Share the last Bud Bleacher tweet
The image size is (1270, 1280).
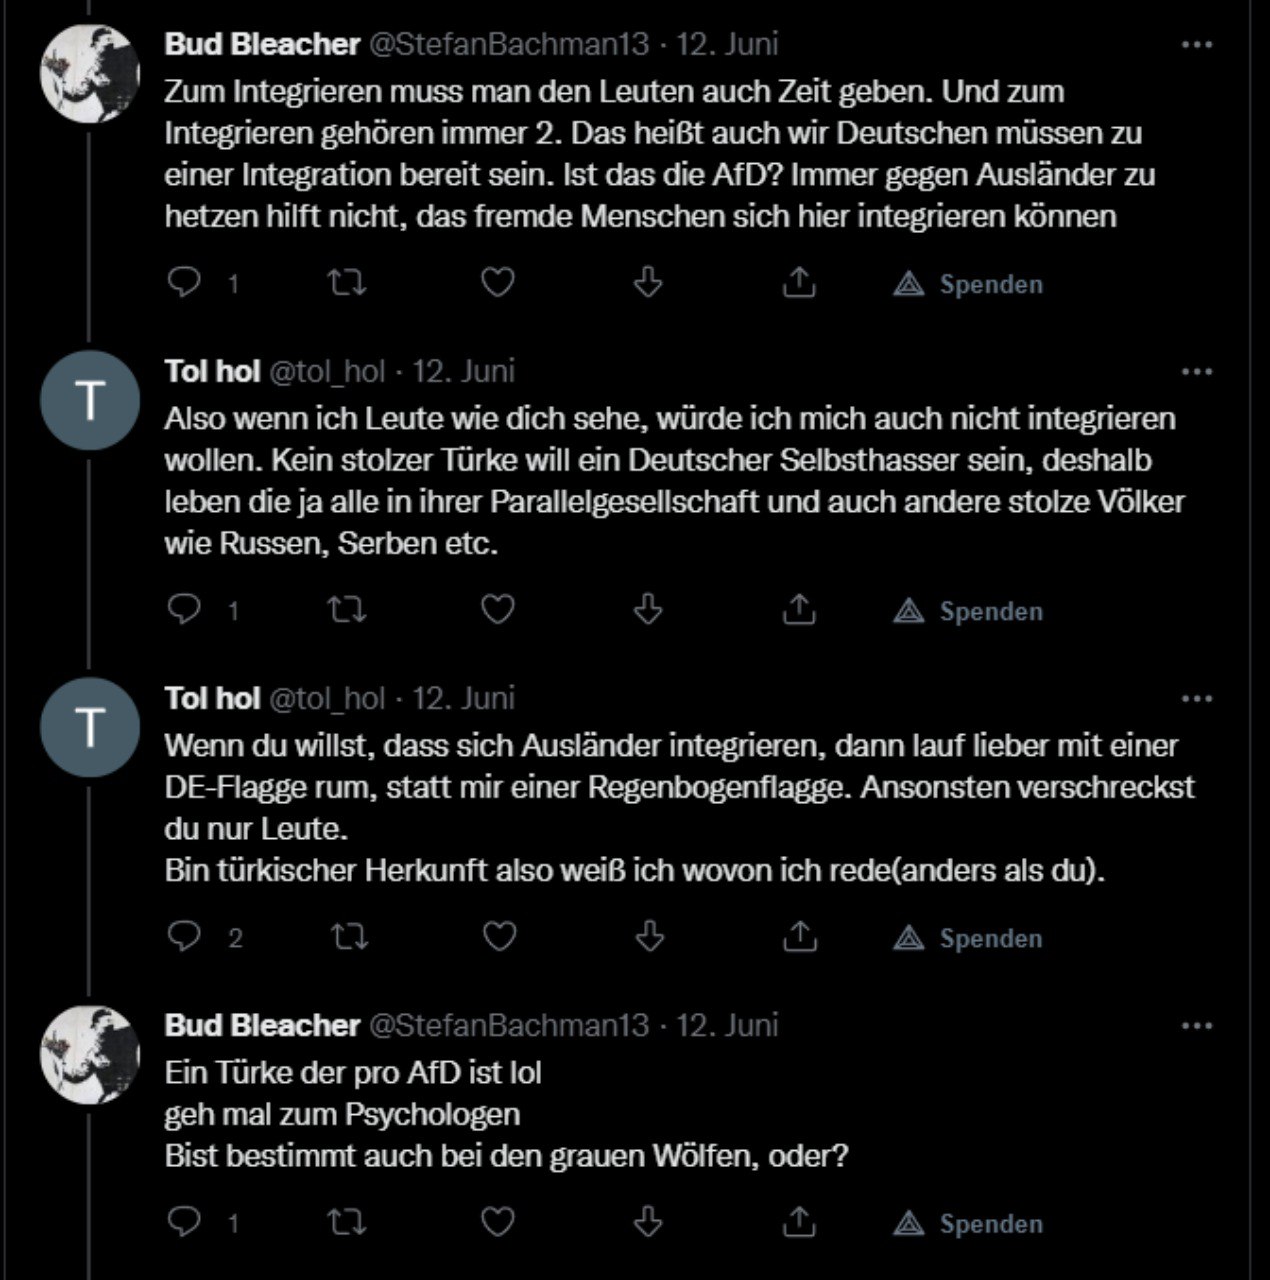click(x=799, y=1223)
